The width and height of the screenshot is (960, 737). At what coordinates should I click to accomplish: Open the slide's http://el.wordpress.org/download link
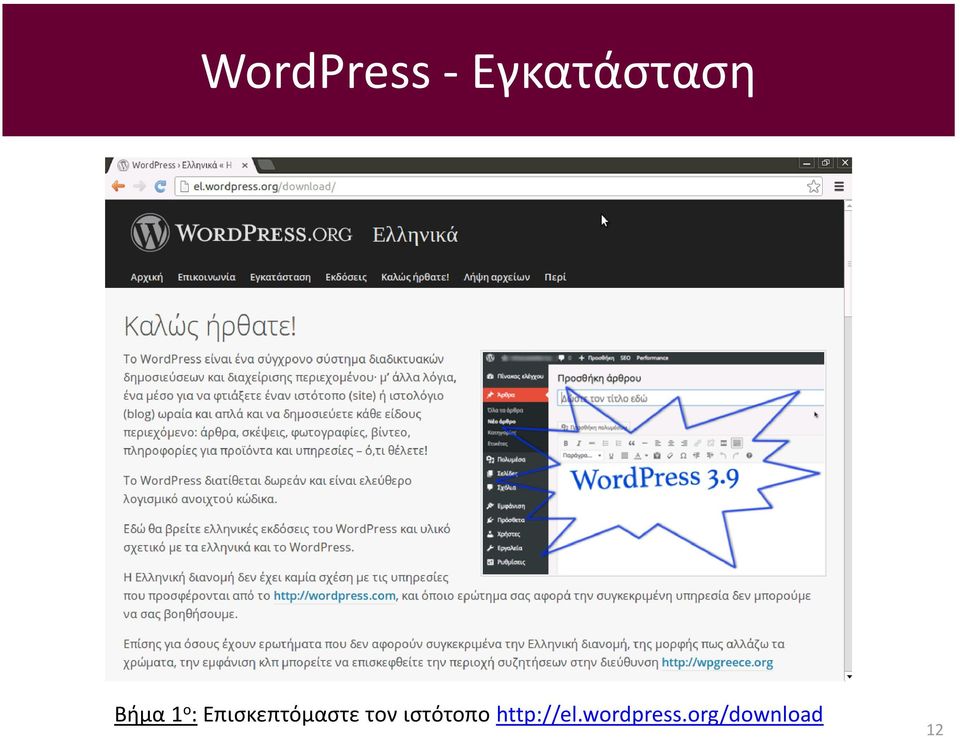click(659, 714)
